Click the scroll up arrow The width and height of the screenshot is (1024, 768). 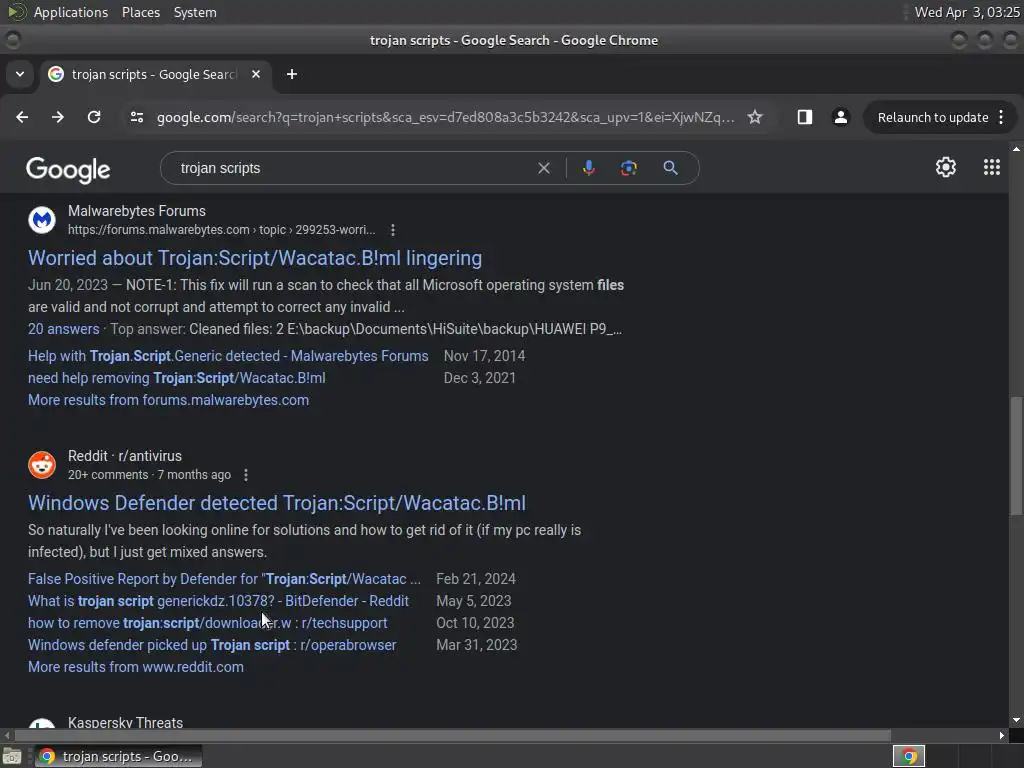pos(1016,149)
